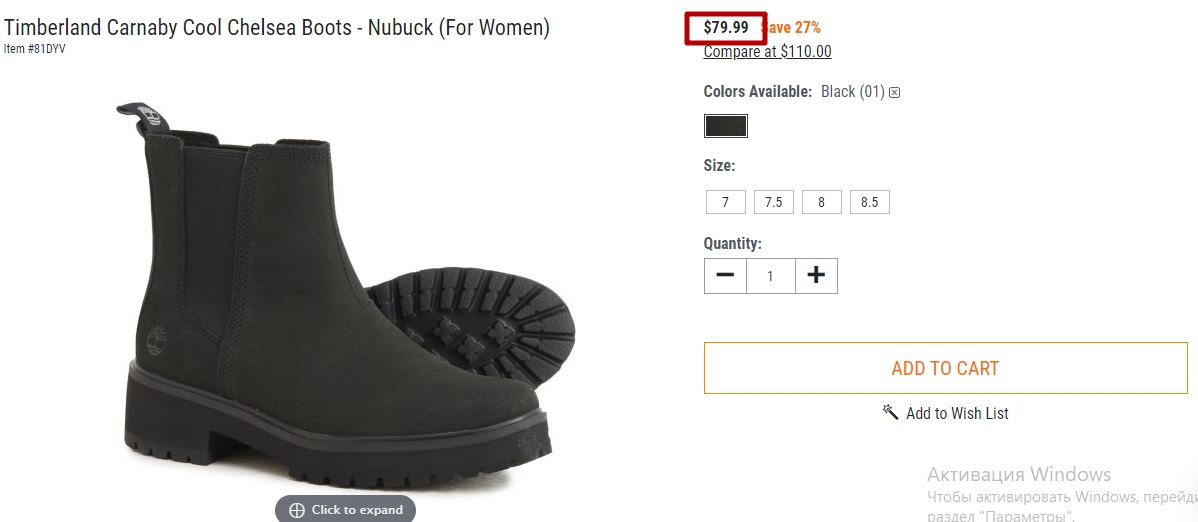Pick size 8.5
The image size is (1198, 522).
(x=869, y=203)
